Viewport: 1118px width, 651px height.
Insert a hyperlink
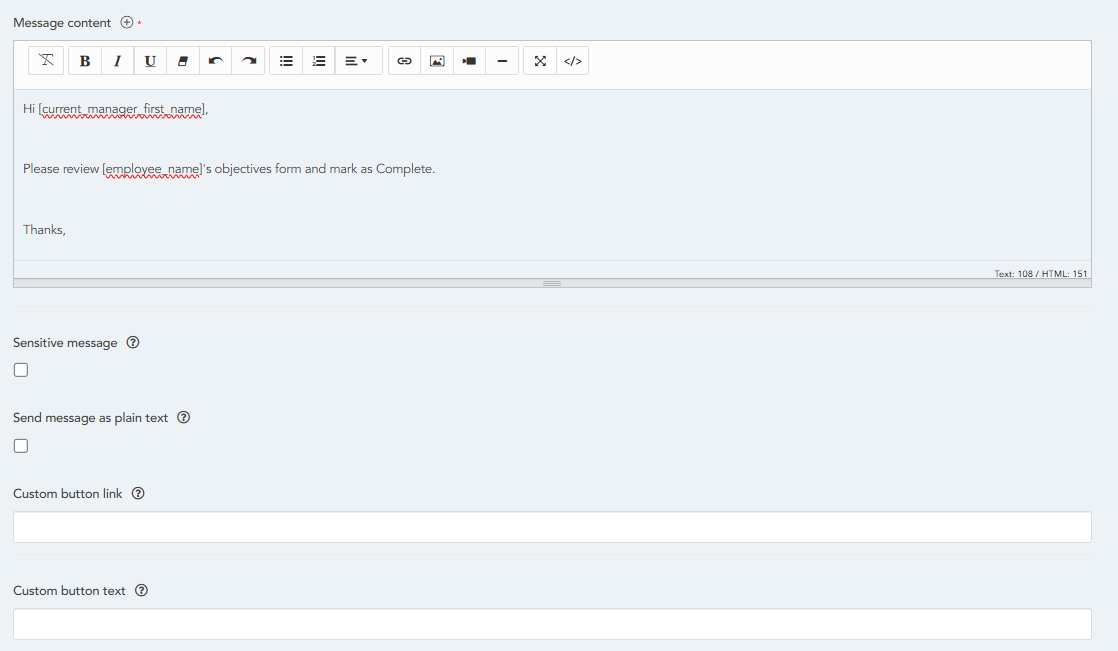point(404,61)
